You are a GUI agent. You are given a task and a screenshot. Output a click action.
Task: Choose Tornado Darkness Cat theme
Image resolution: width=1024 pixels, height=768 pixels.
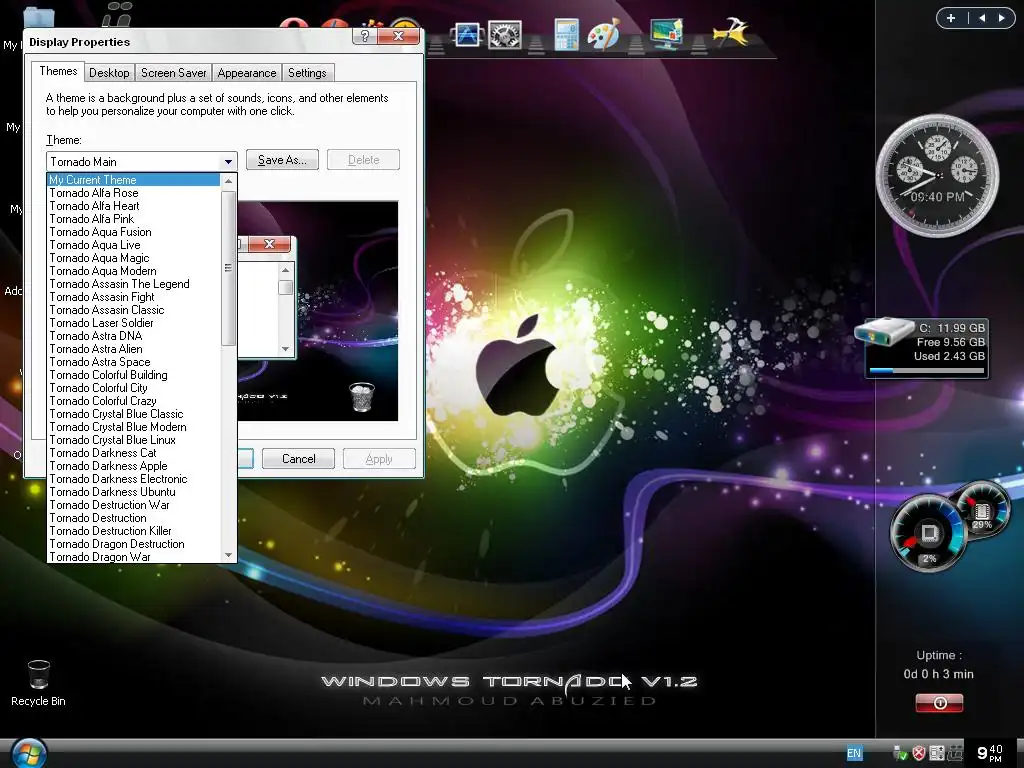coord(134,453)
